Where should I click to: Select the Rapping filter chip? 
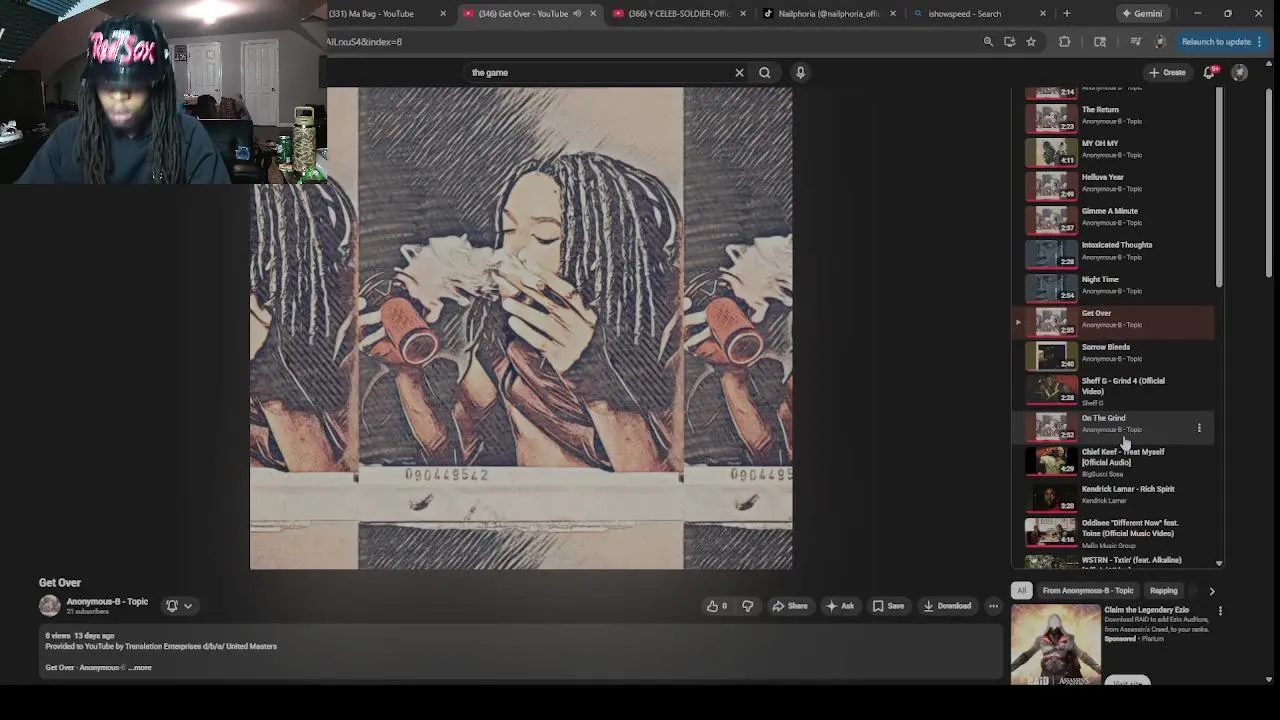(1163, 591)
